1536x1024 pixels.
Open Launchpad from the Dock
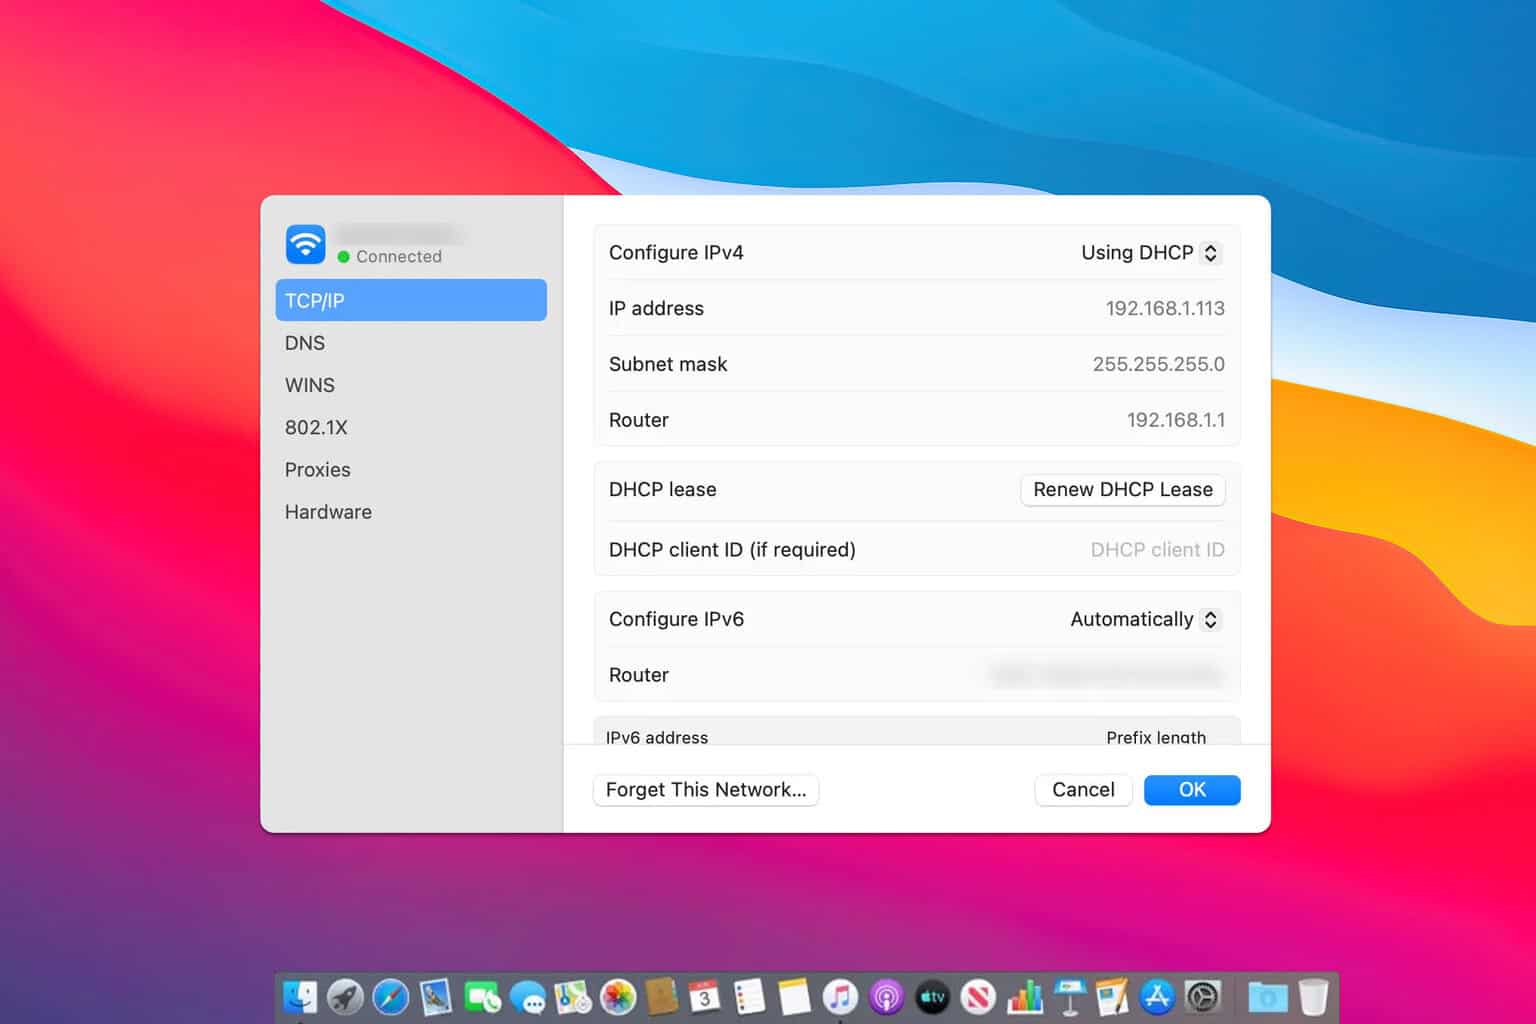click(x=345, y=997)
